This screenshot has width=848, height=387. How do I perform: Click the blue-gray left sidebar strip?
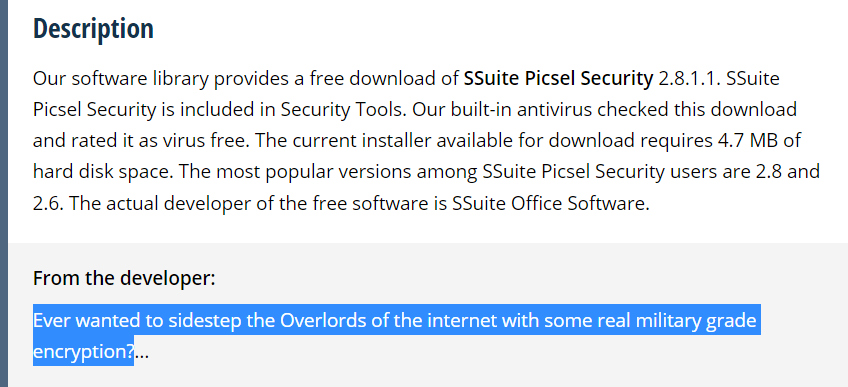coord(4,194)
